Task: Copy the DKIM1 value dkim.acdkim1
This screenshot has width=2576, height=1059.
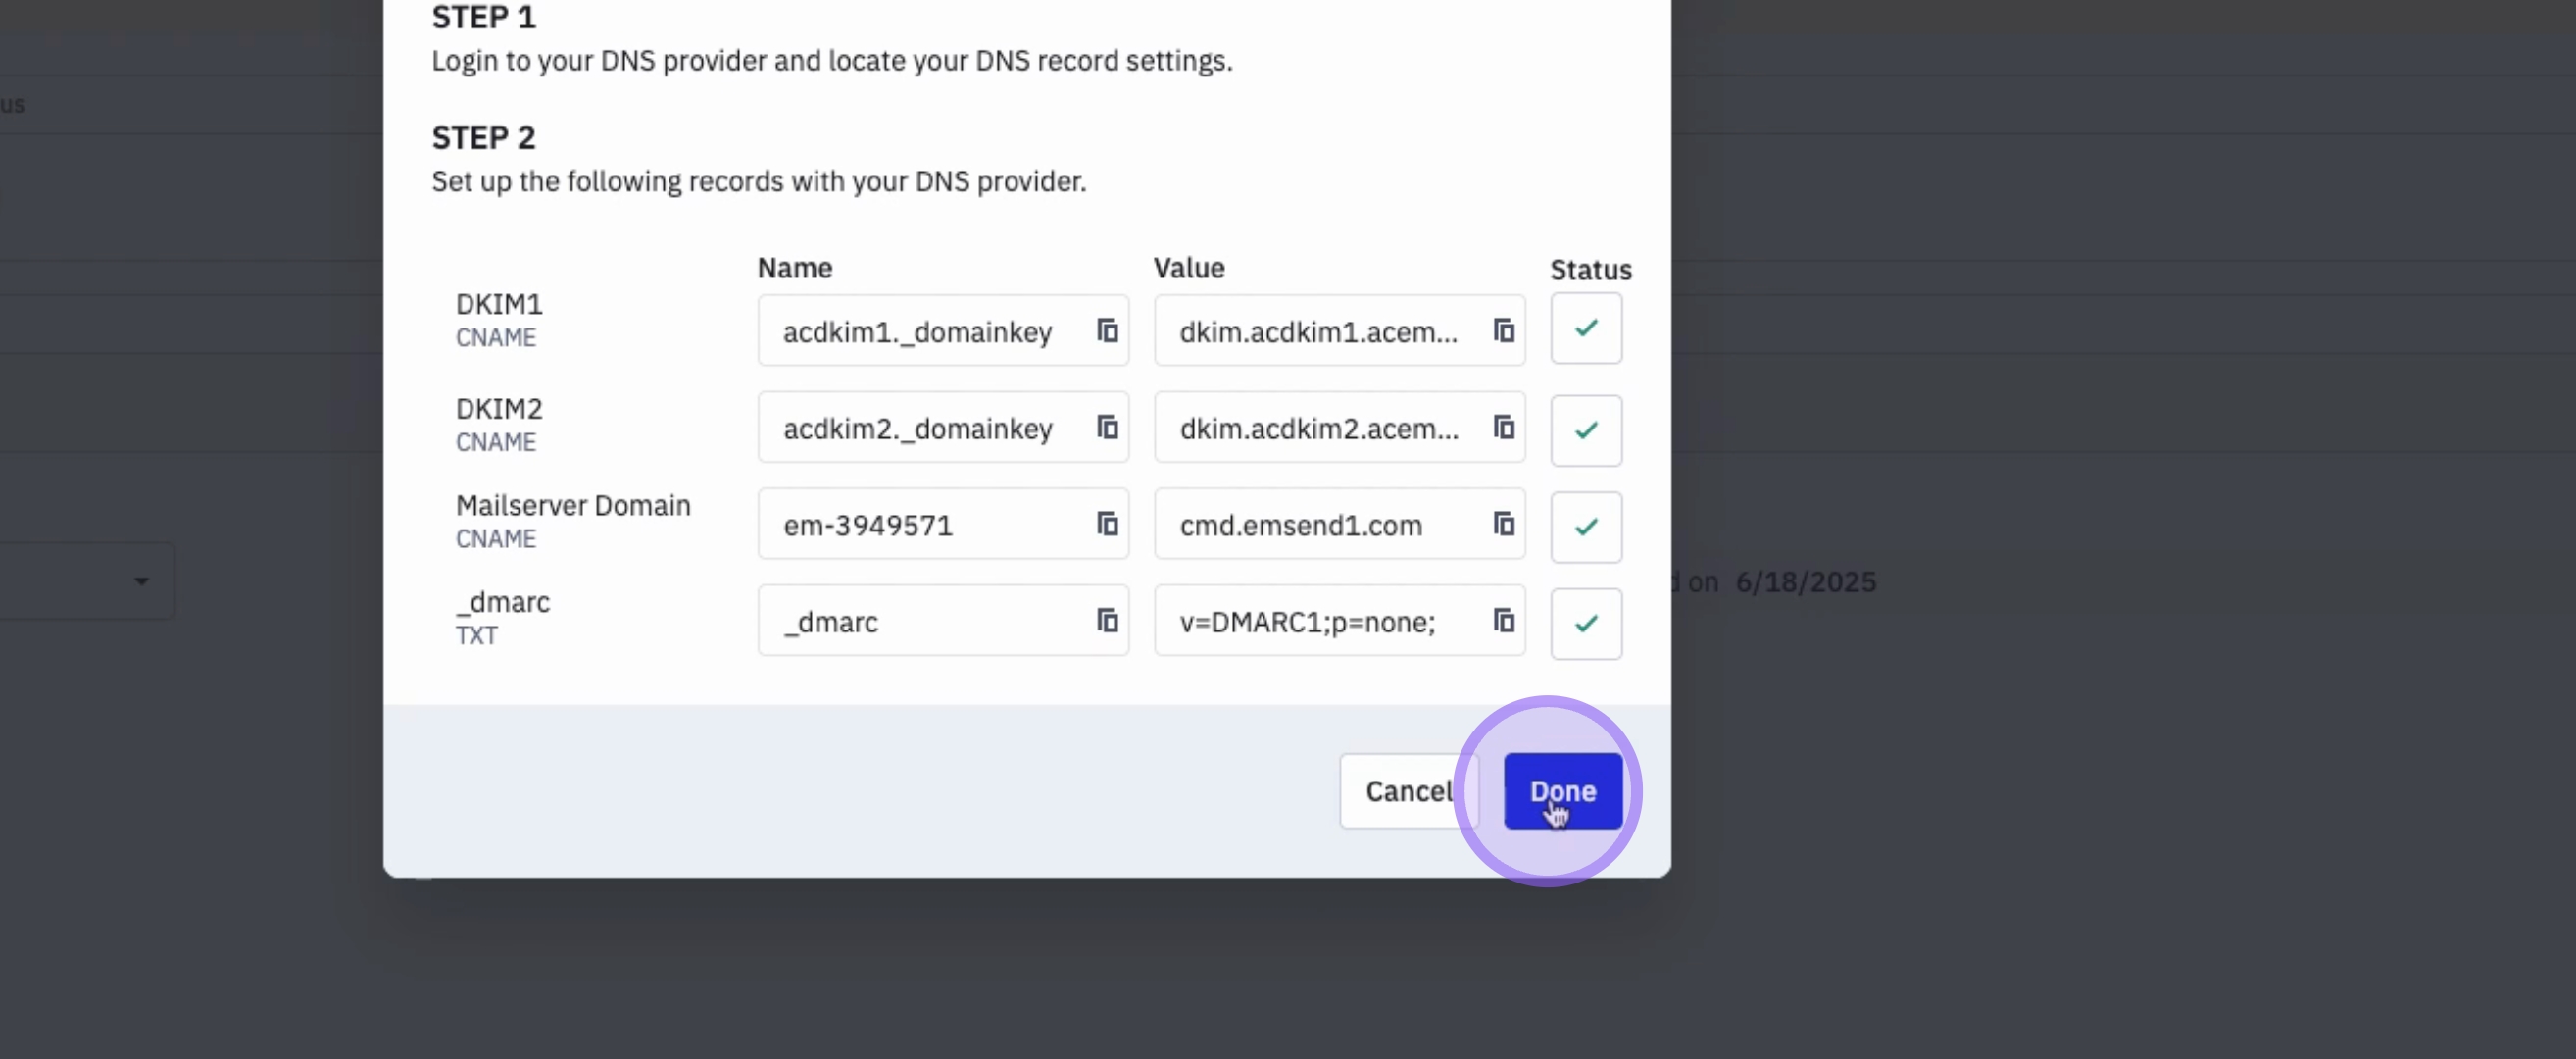Action: click(1503, 331)
